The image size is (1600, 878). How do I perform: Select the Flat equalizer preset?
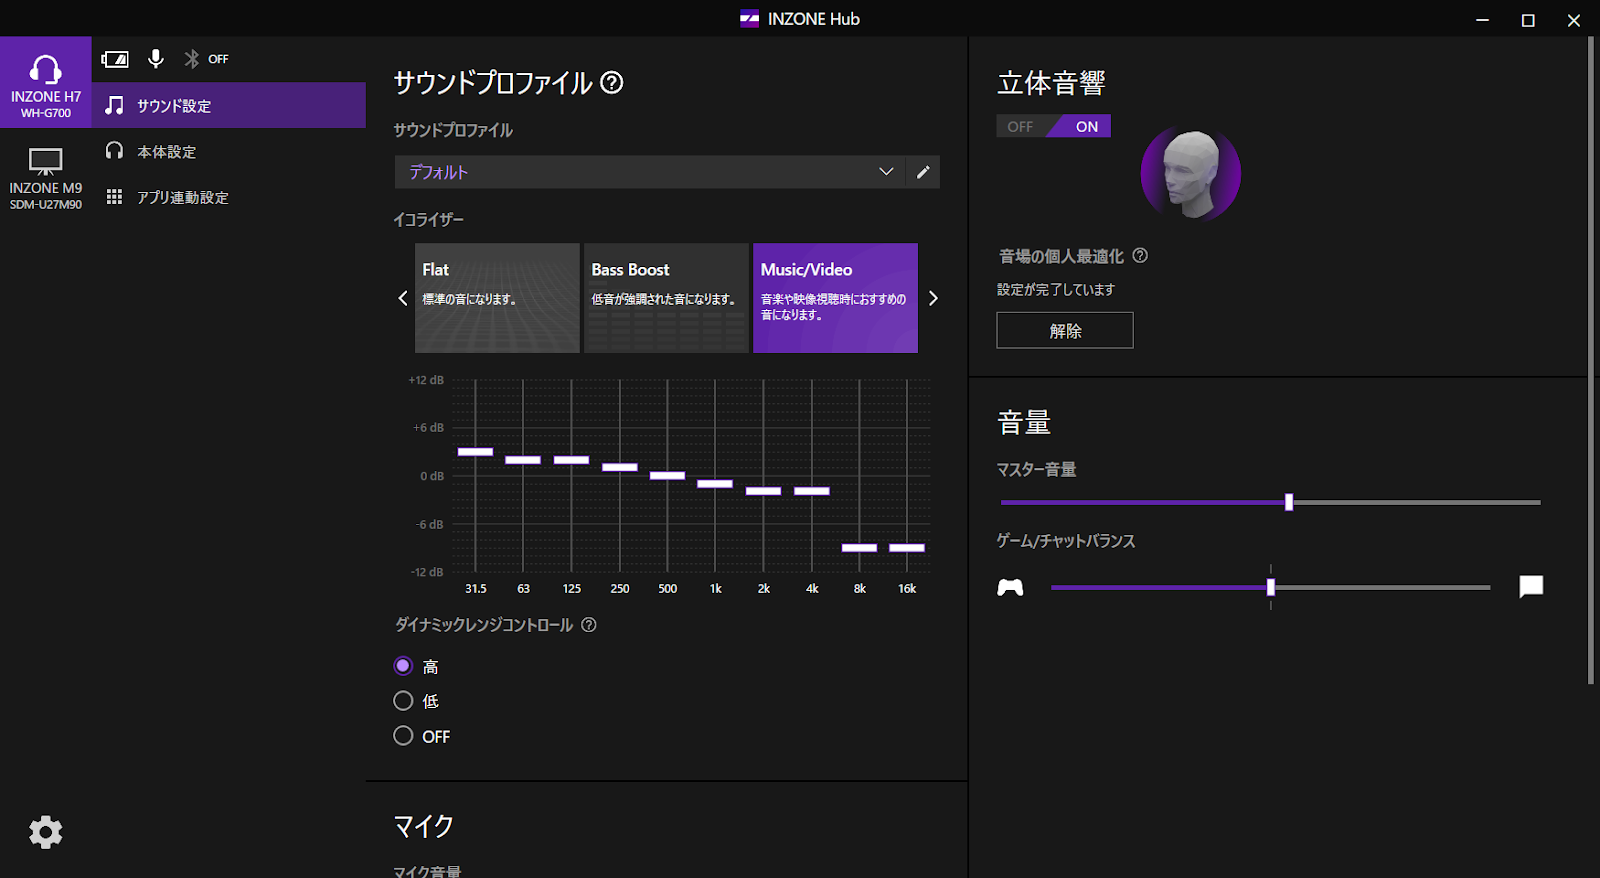coord(497,298)
